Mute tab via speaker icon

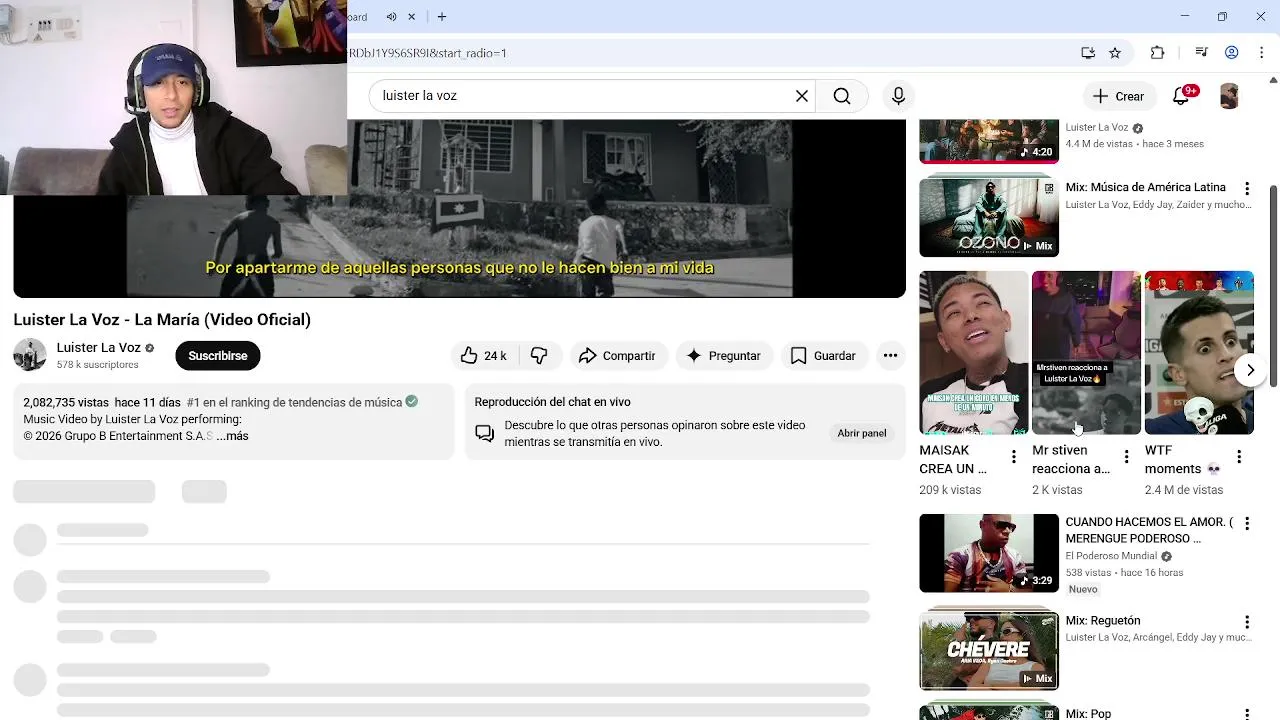coord(391,16)
